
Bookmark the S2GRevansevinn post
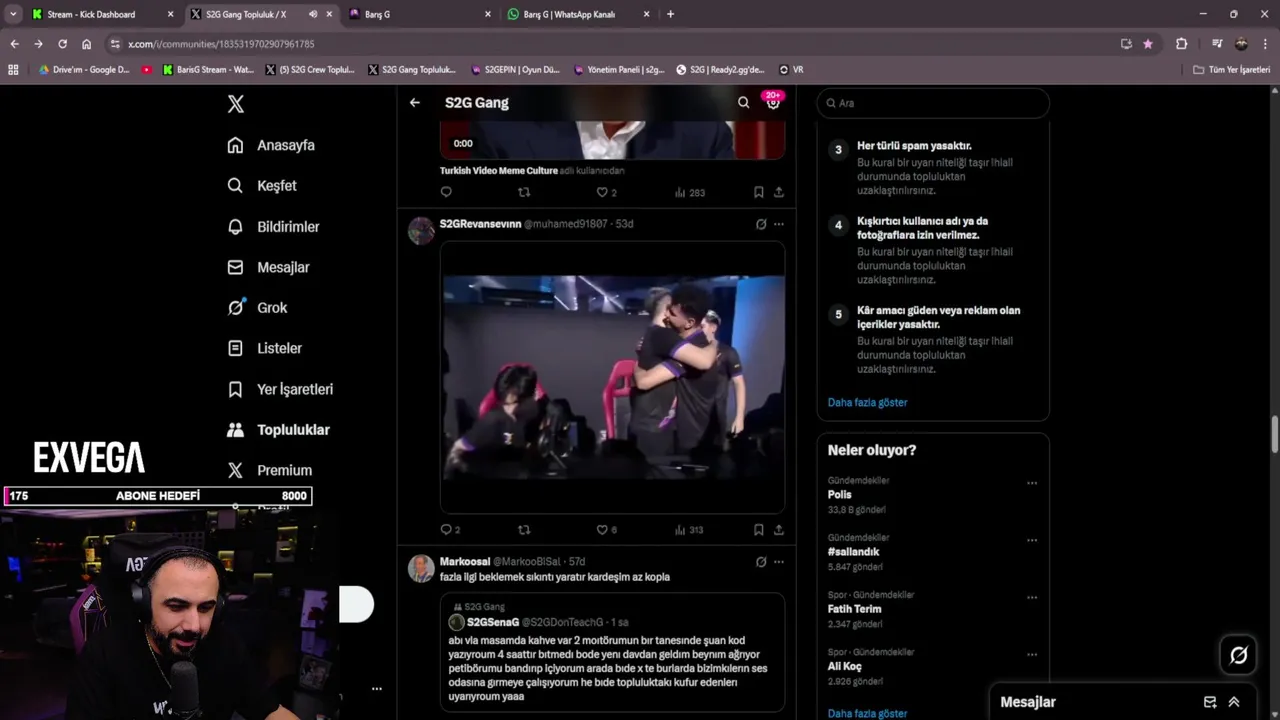point(759,530)
